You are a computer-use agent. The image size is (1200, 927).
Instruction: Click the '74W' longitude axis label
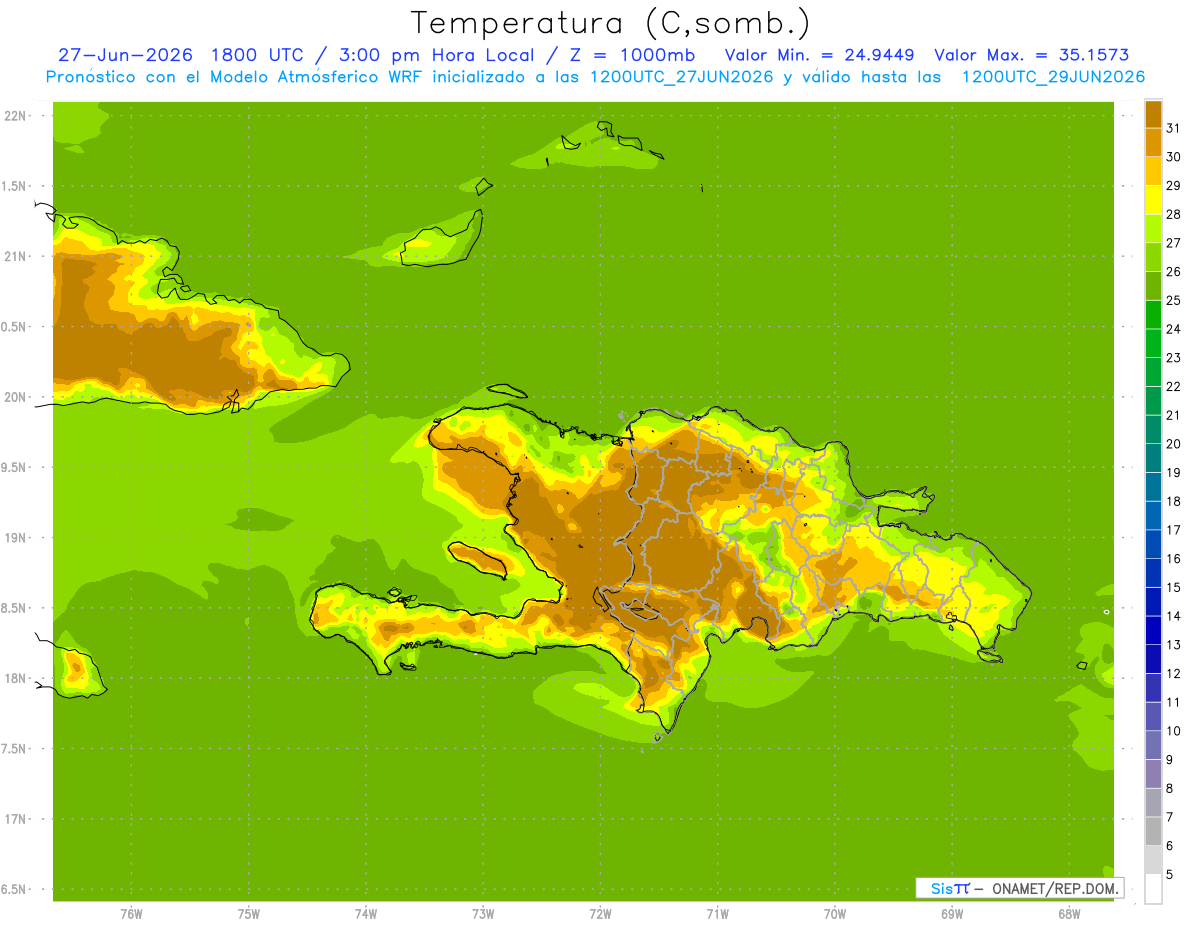click(x=366, y=914)
